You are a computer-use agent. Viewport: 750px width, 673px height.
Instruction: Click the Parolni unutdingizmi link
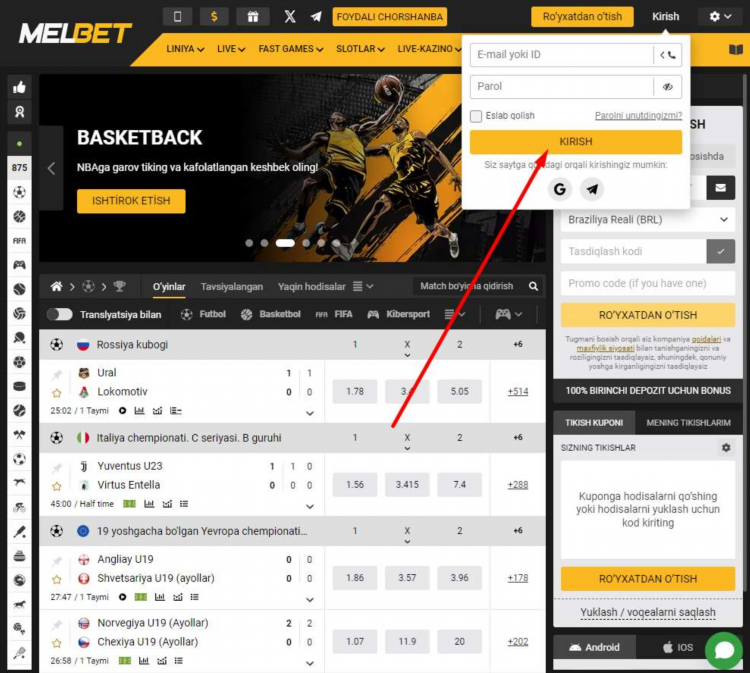tap(638, 116)
